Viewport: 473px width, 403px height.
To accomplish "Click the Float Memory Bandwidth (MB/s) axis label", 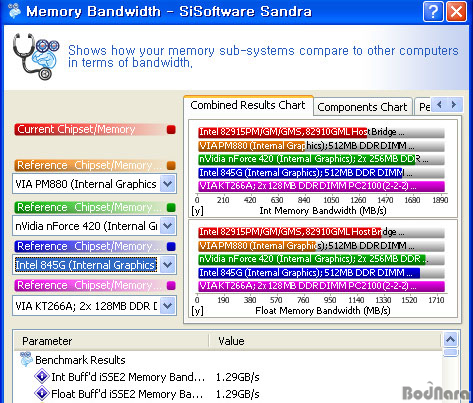I will pos(323,311).
